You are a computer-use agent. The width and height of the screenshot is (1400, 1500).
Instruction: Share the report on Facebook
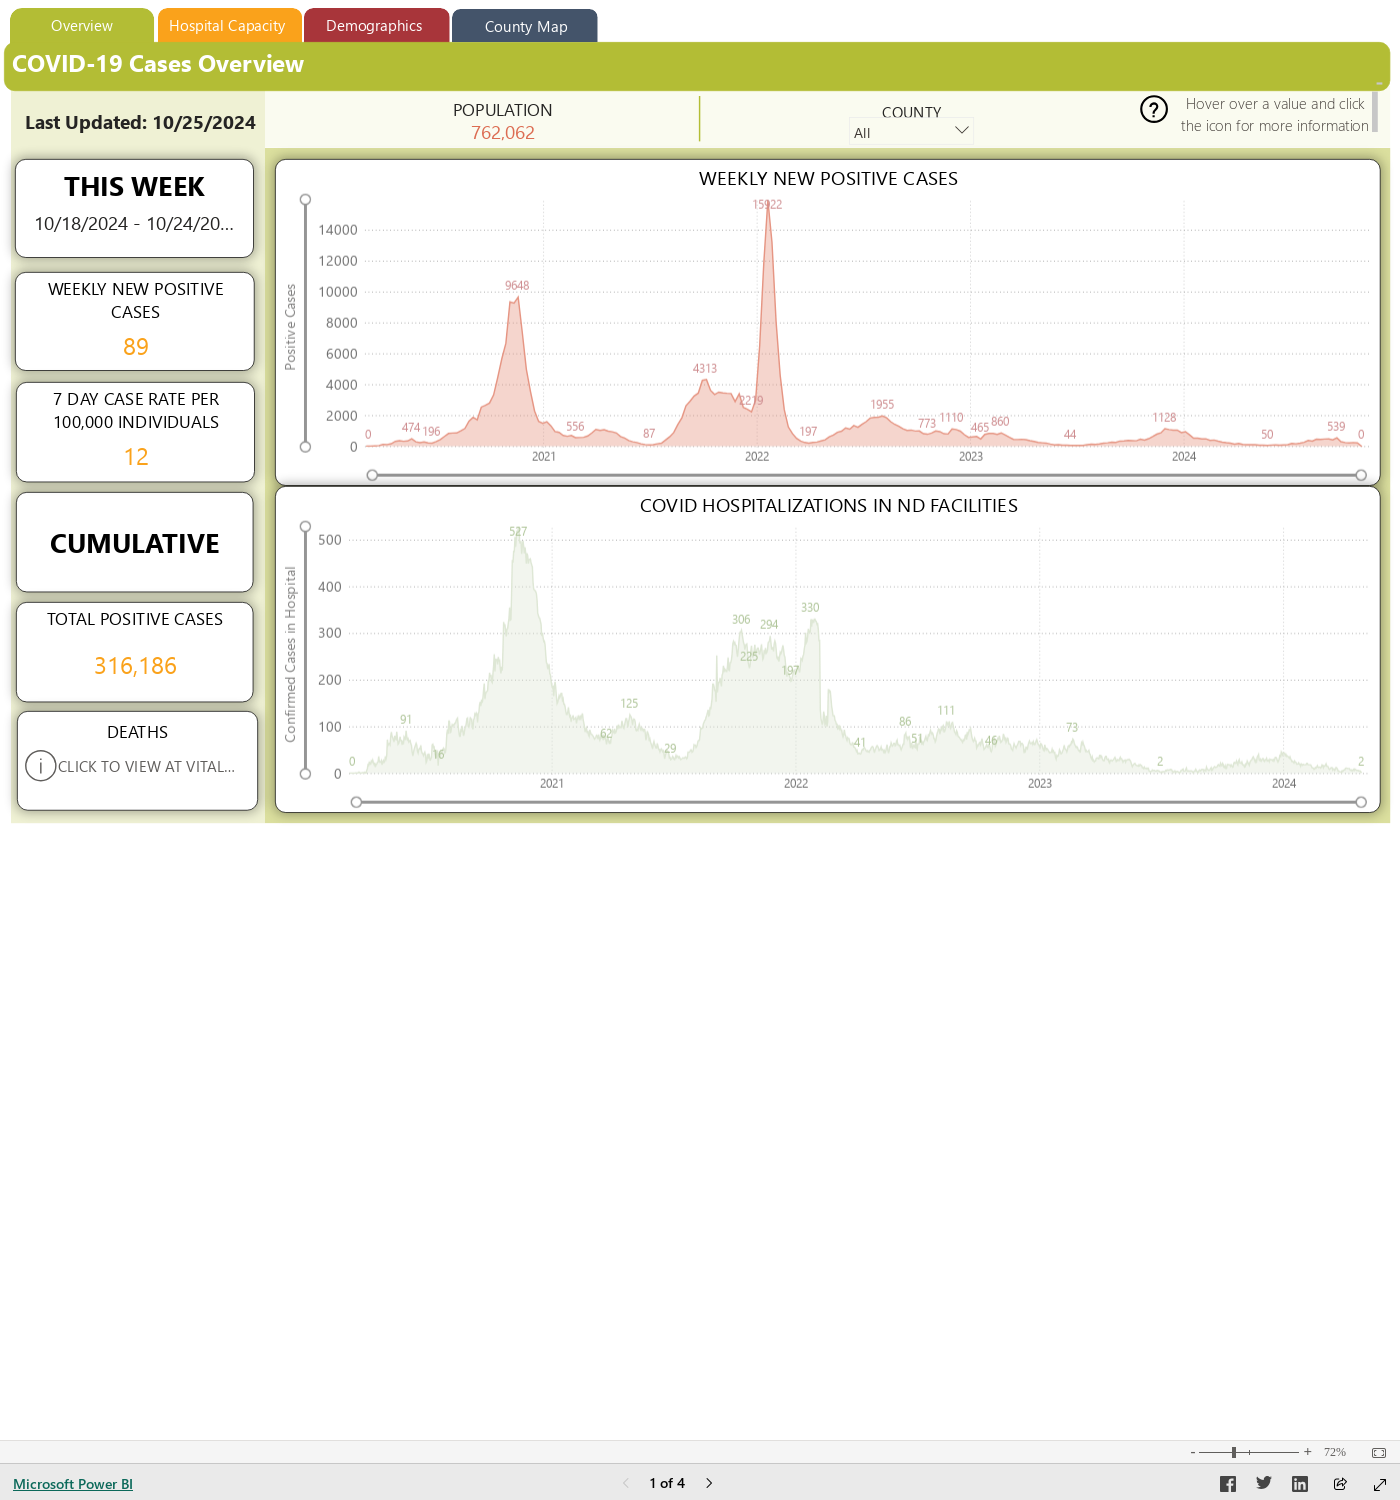(1228, 1484)
